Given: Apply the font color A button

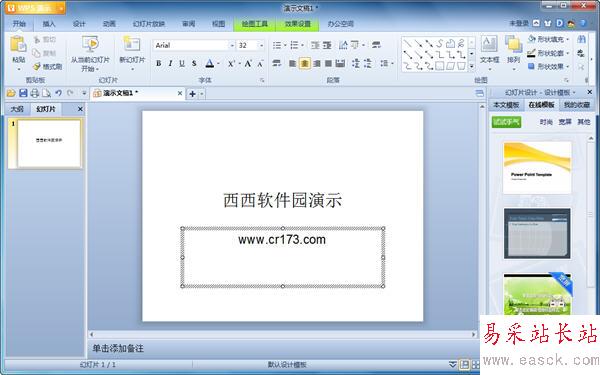Looking at the screenshot, I should 209,64.
